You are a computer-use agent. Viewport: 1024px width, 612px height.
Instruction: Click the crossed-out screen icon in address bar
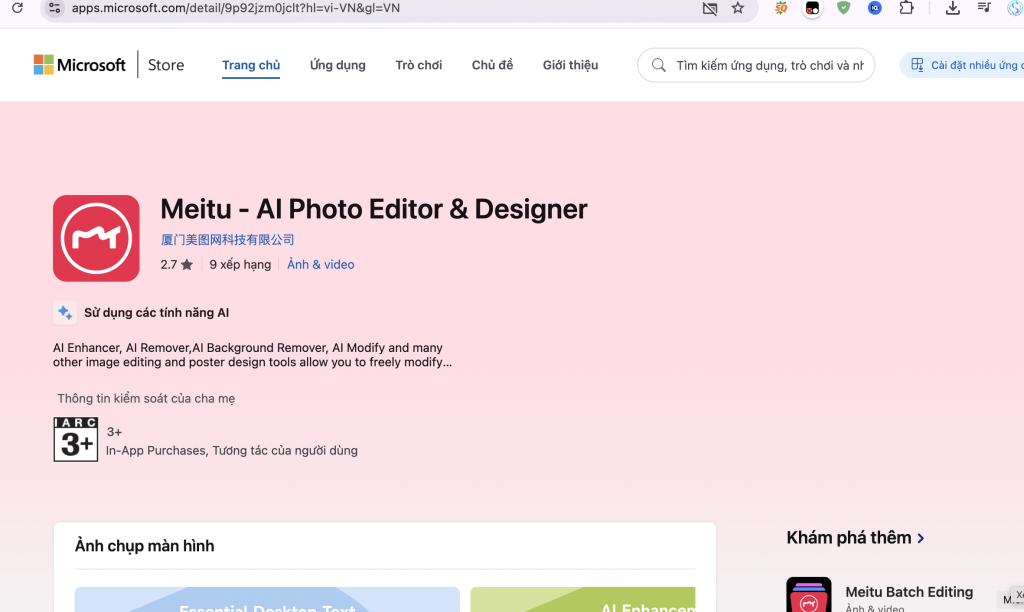click(x=710, y=8)
